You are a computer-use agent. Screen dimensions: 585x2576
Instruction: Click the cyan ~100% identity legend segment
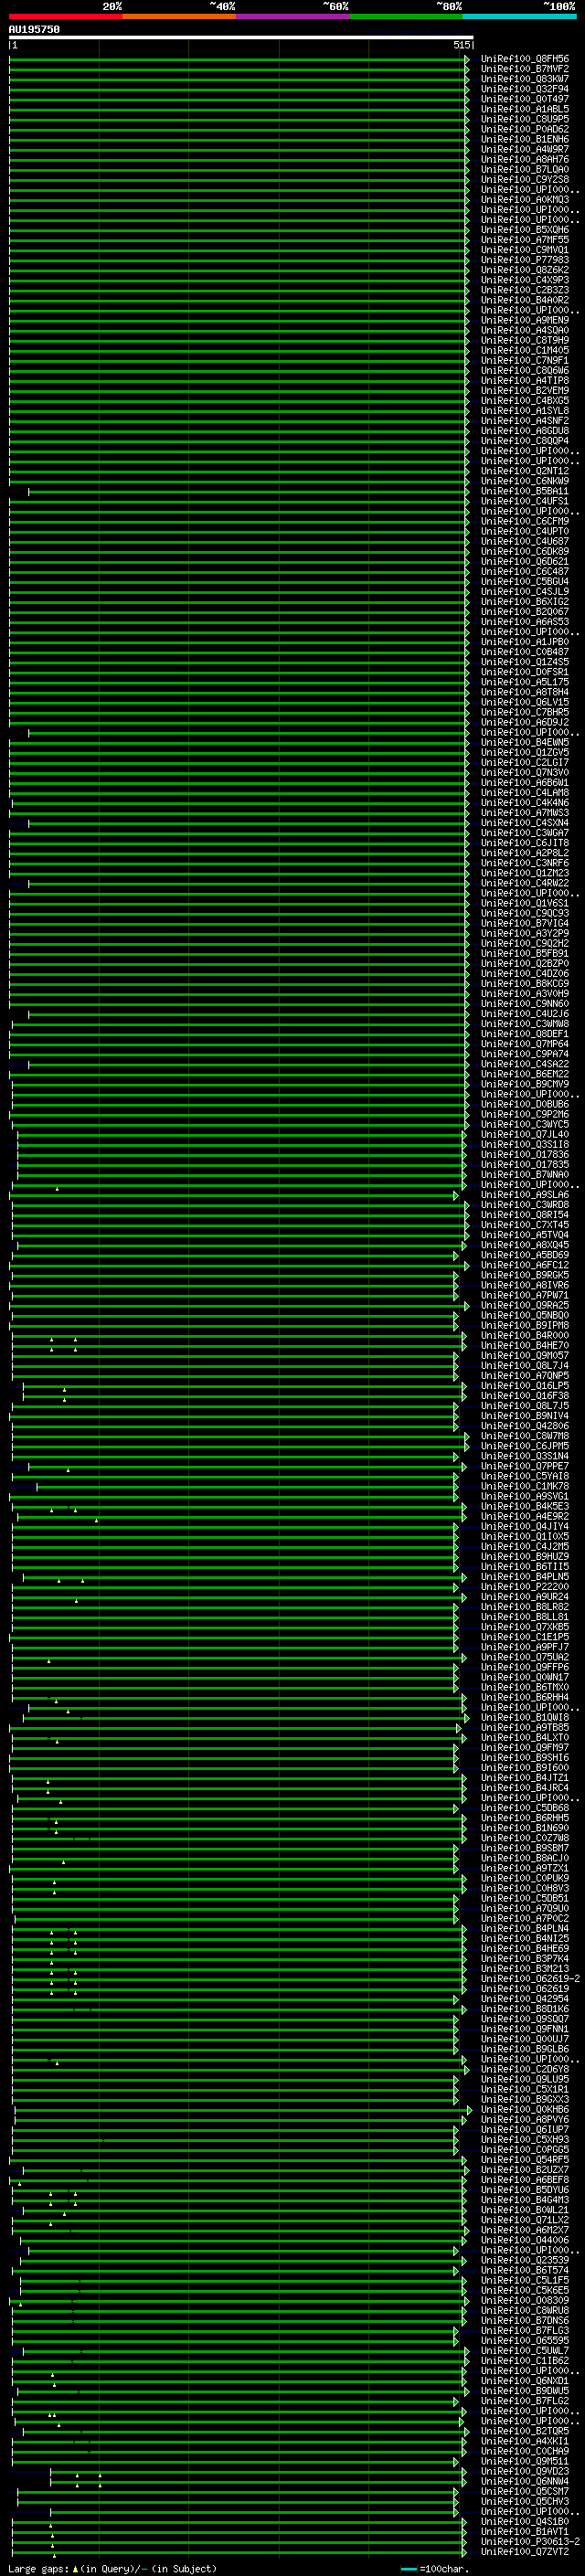[x=519, y=16]
